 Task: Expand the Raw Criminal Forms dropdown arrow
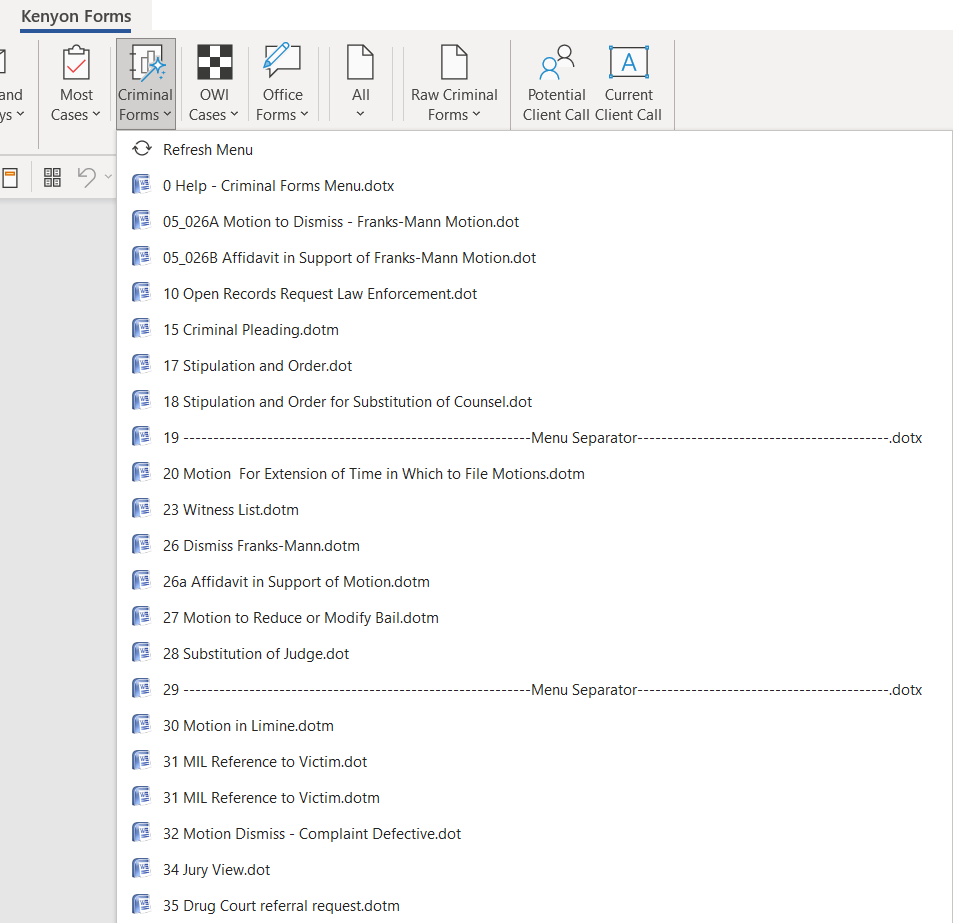[x=476, y=114]
